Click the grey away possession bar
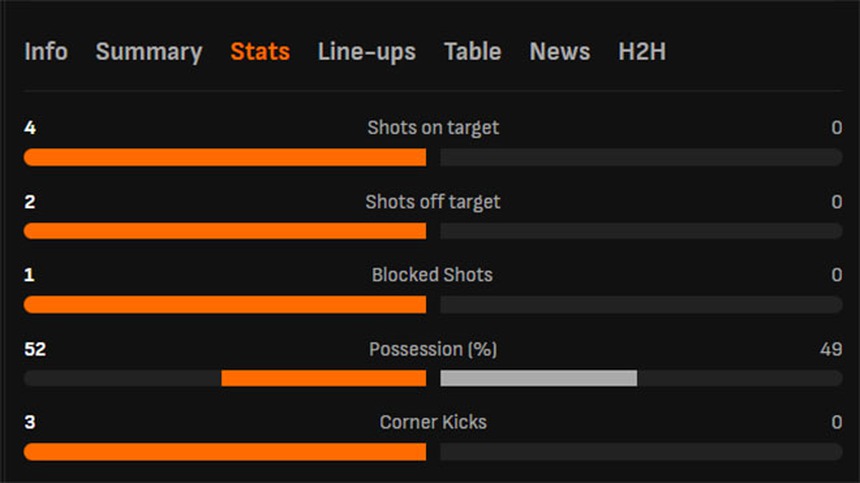Screen dimensions: 860x483 click(x=538, y=378)
